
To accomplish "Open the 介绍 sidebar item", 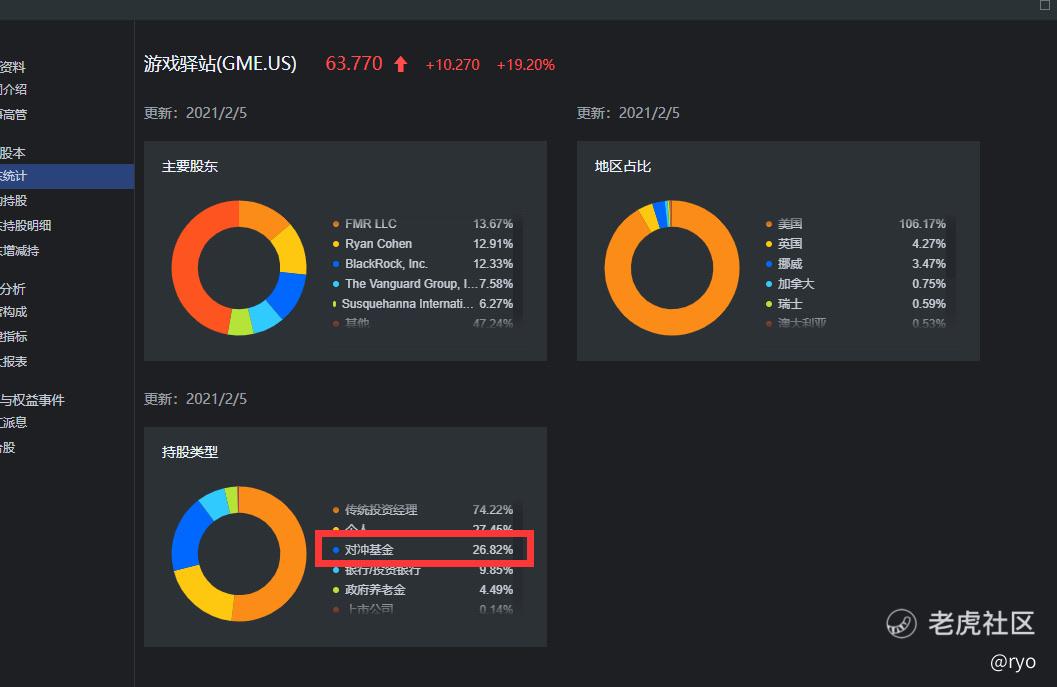I will coord(13,90).
